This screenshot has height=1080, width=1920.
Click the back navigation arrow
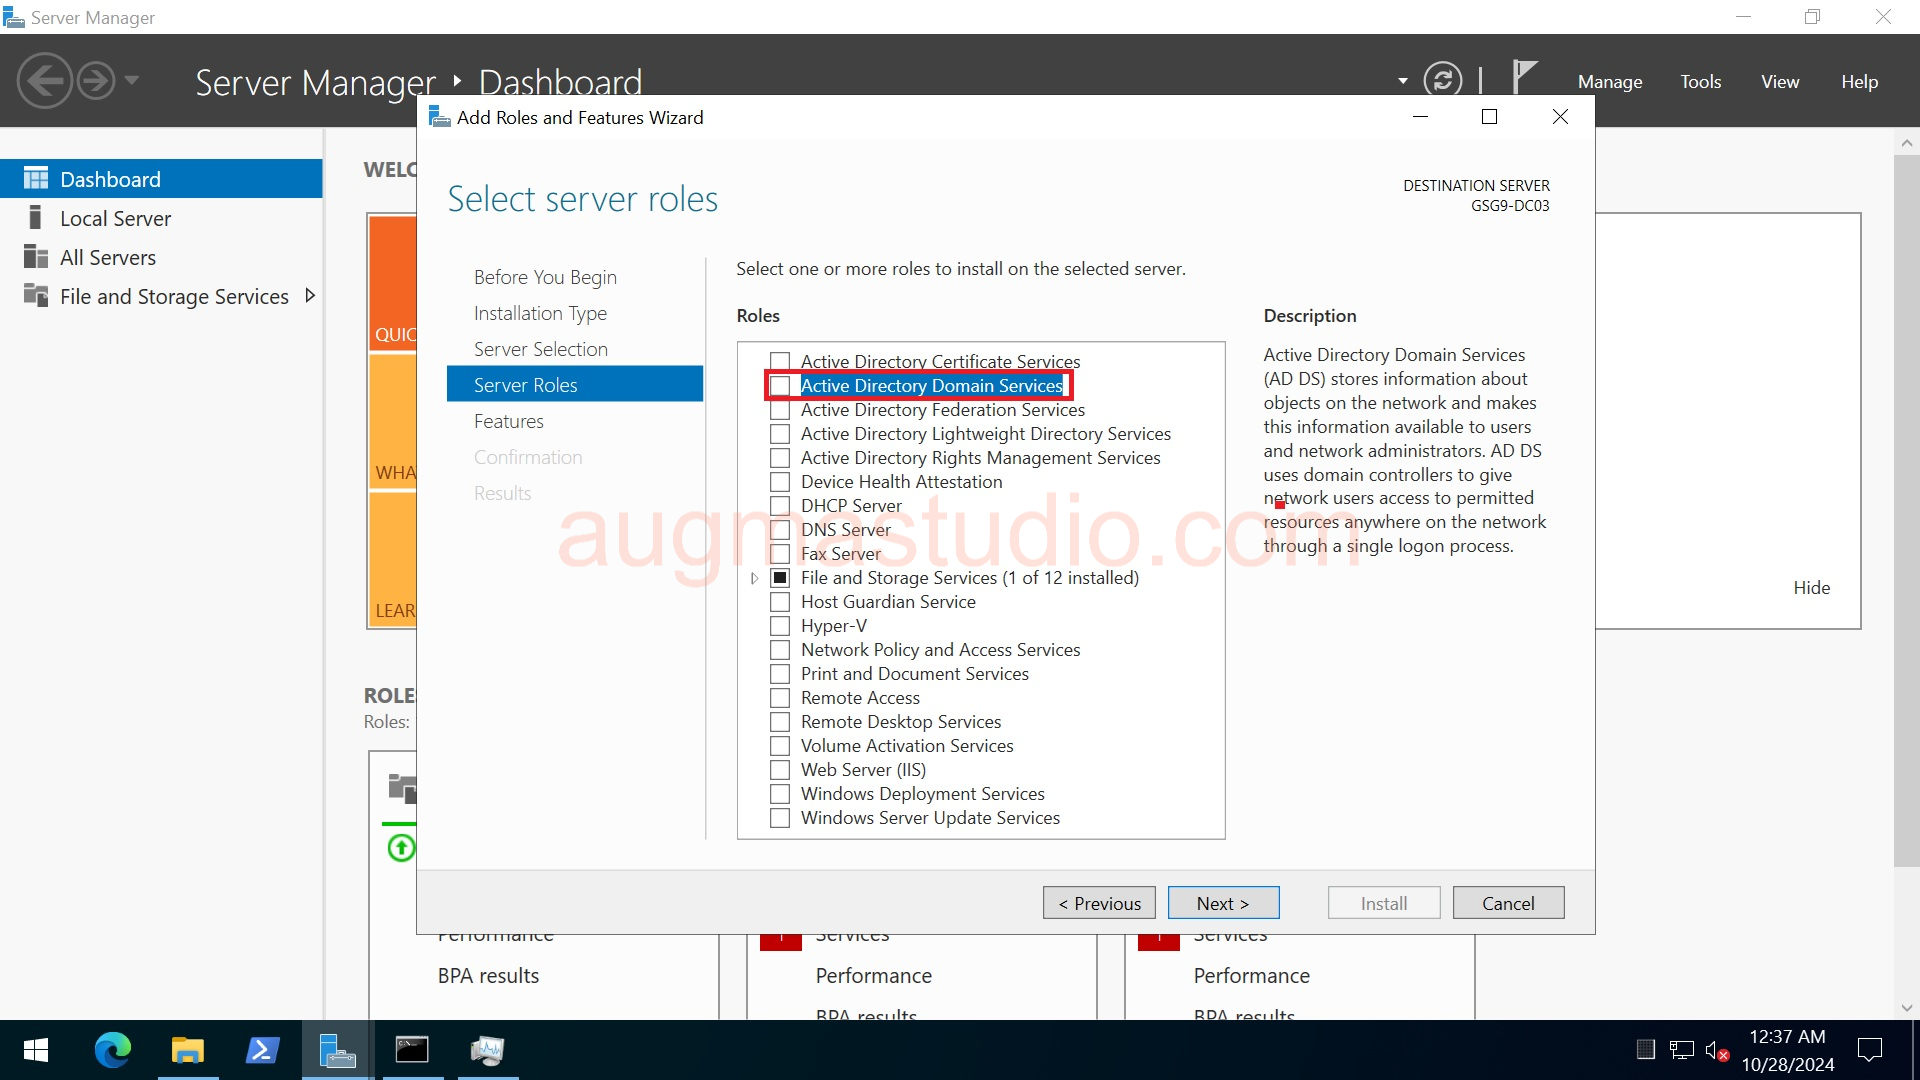coord(44,79)
